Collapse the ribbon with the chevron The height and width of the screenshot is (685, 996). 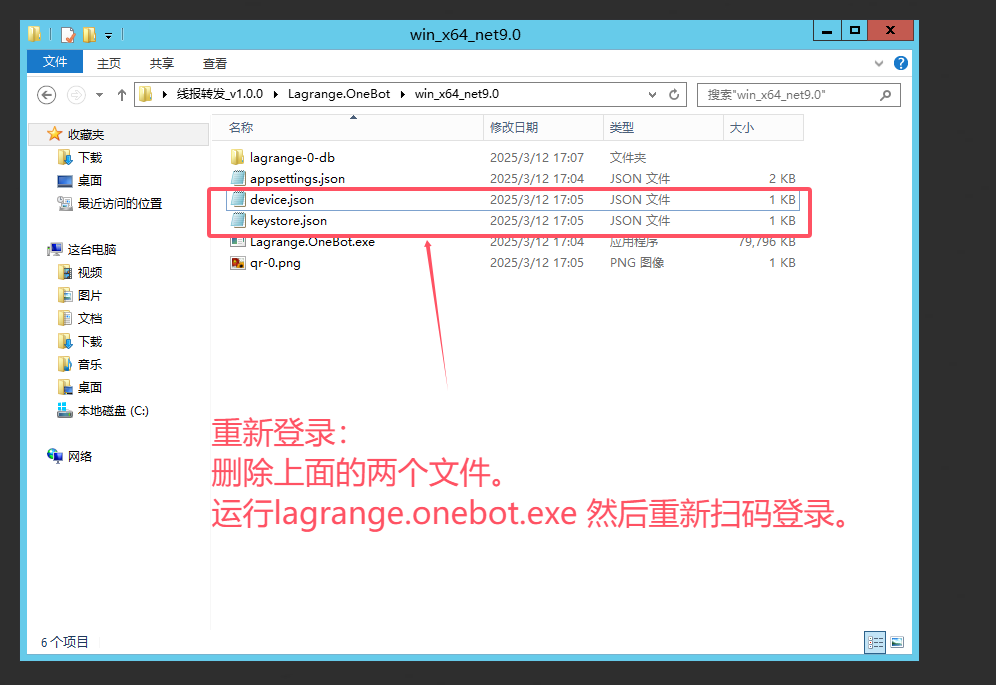[x=878, y=61]
